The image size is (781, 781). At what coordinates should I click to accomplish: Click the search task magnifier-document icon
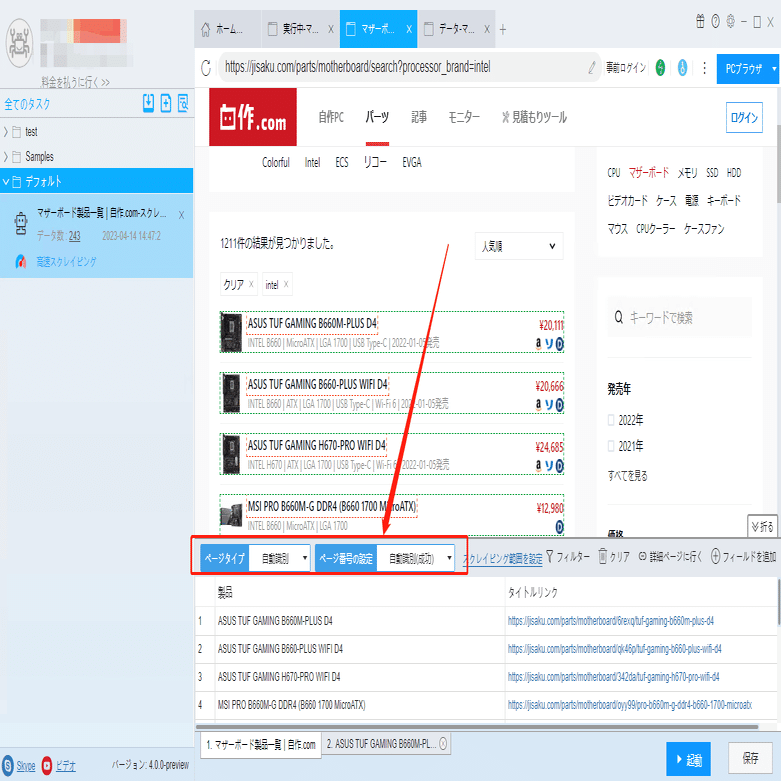pos(183,103)
